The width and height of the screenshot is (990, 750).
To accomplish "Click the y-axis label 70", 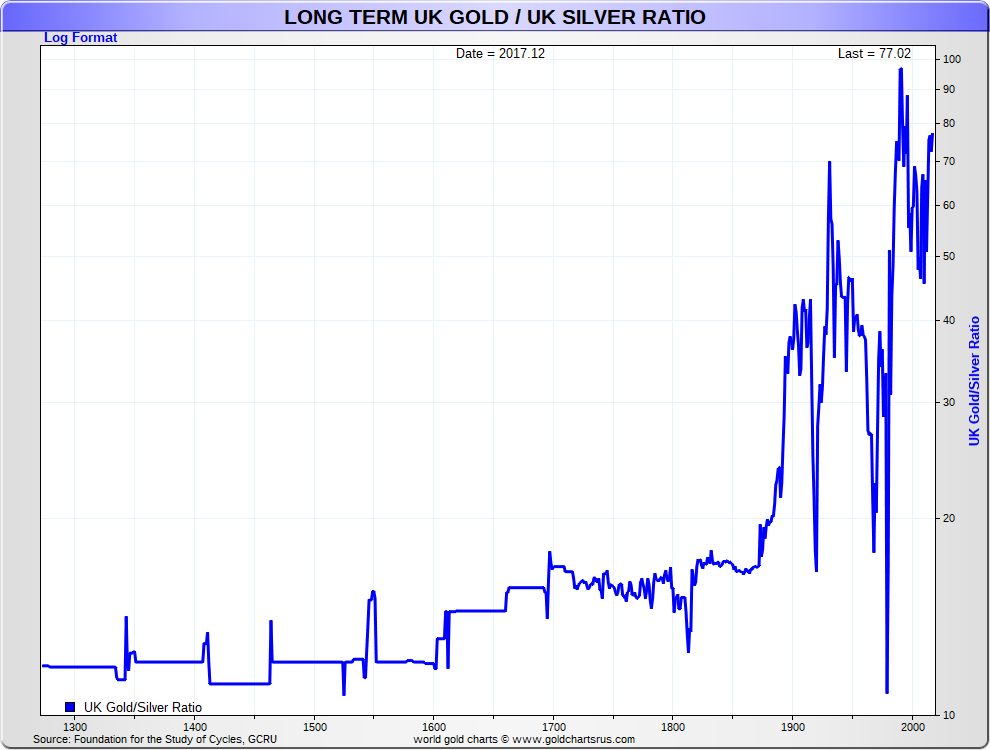I will coord(949,162).
